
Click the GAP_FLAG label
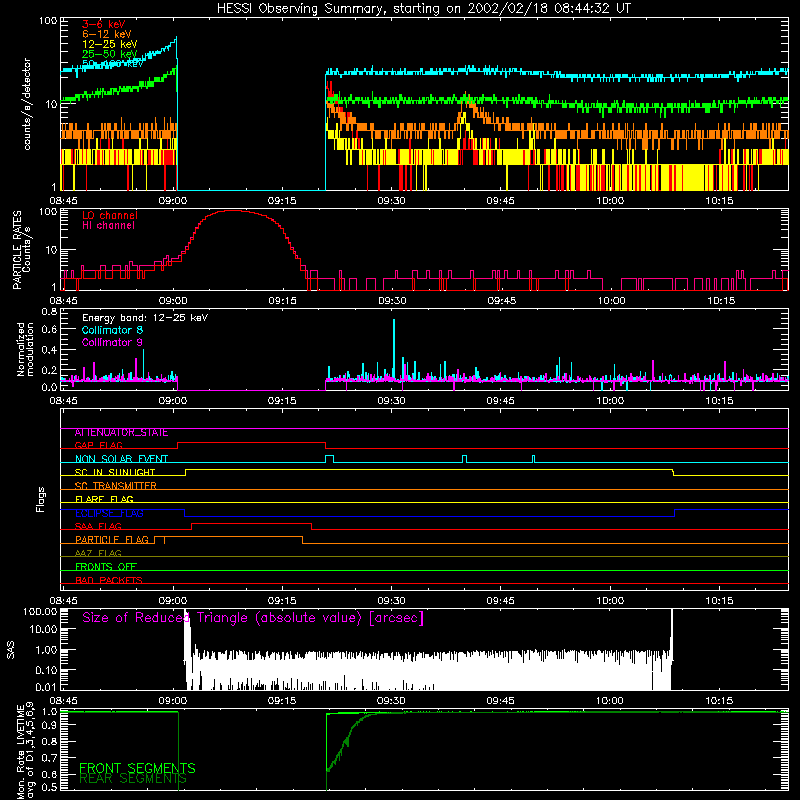point(98,445)
